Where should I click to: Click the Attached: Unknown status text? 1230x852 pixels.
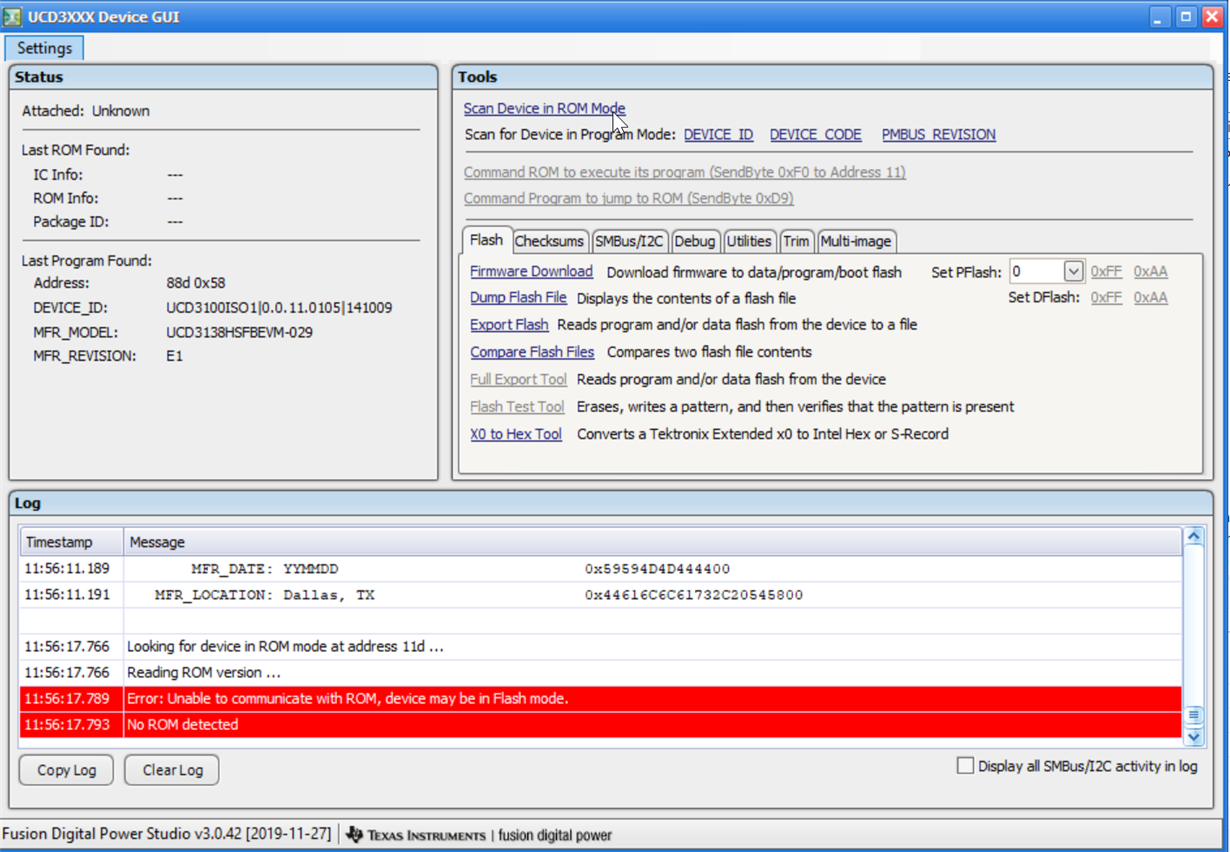pyautogui.click(x=86, y=111)
